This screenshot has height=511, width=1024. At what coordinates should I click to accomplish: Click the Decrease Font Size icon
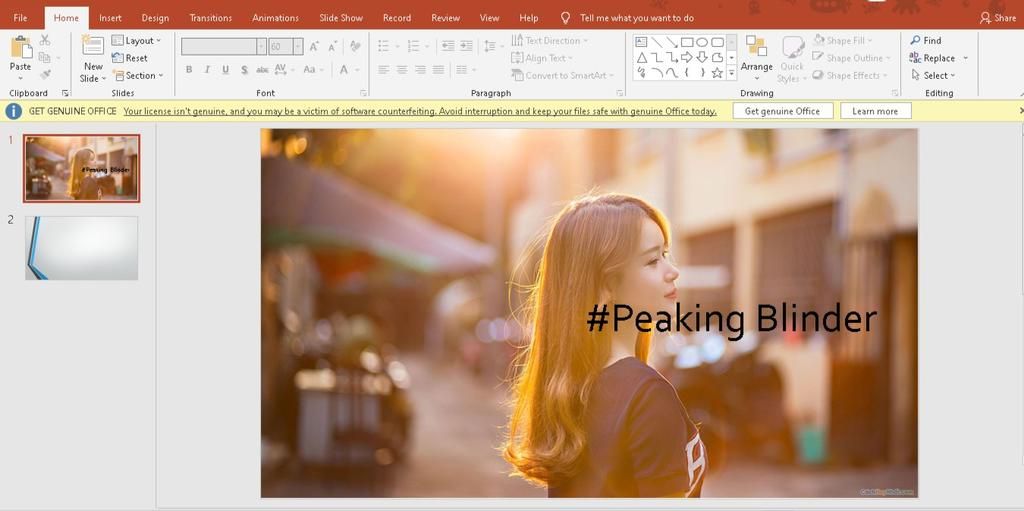tap(332, 46)
